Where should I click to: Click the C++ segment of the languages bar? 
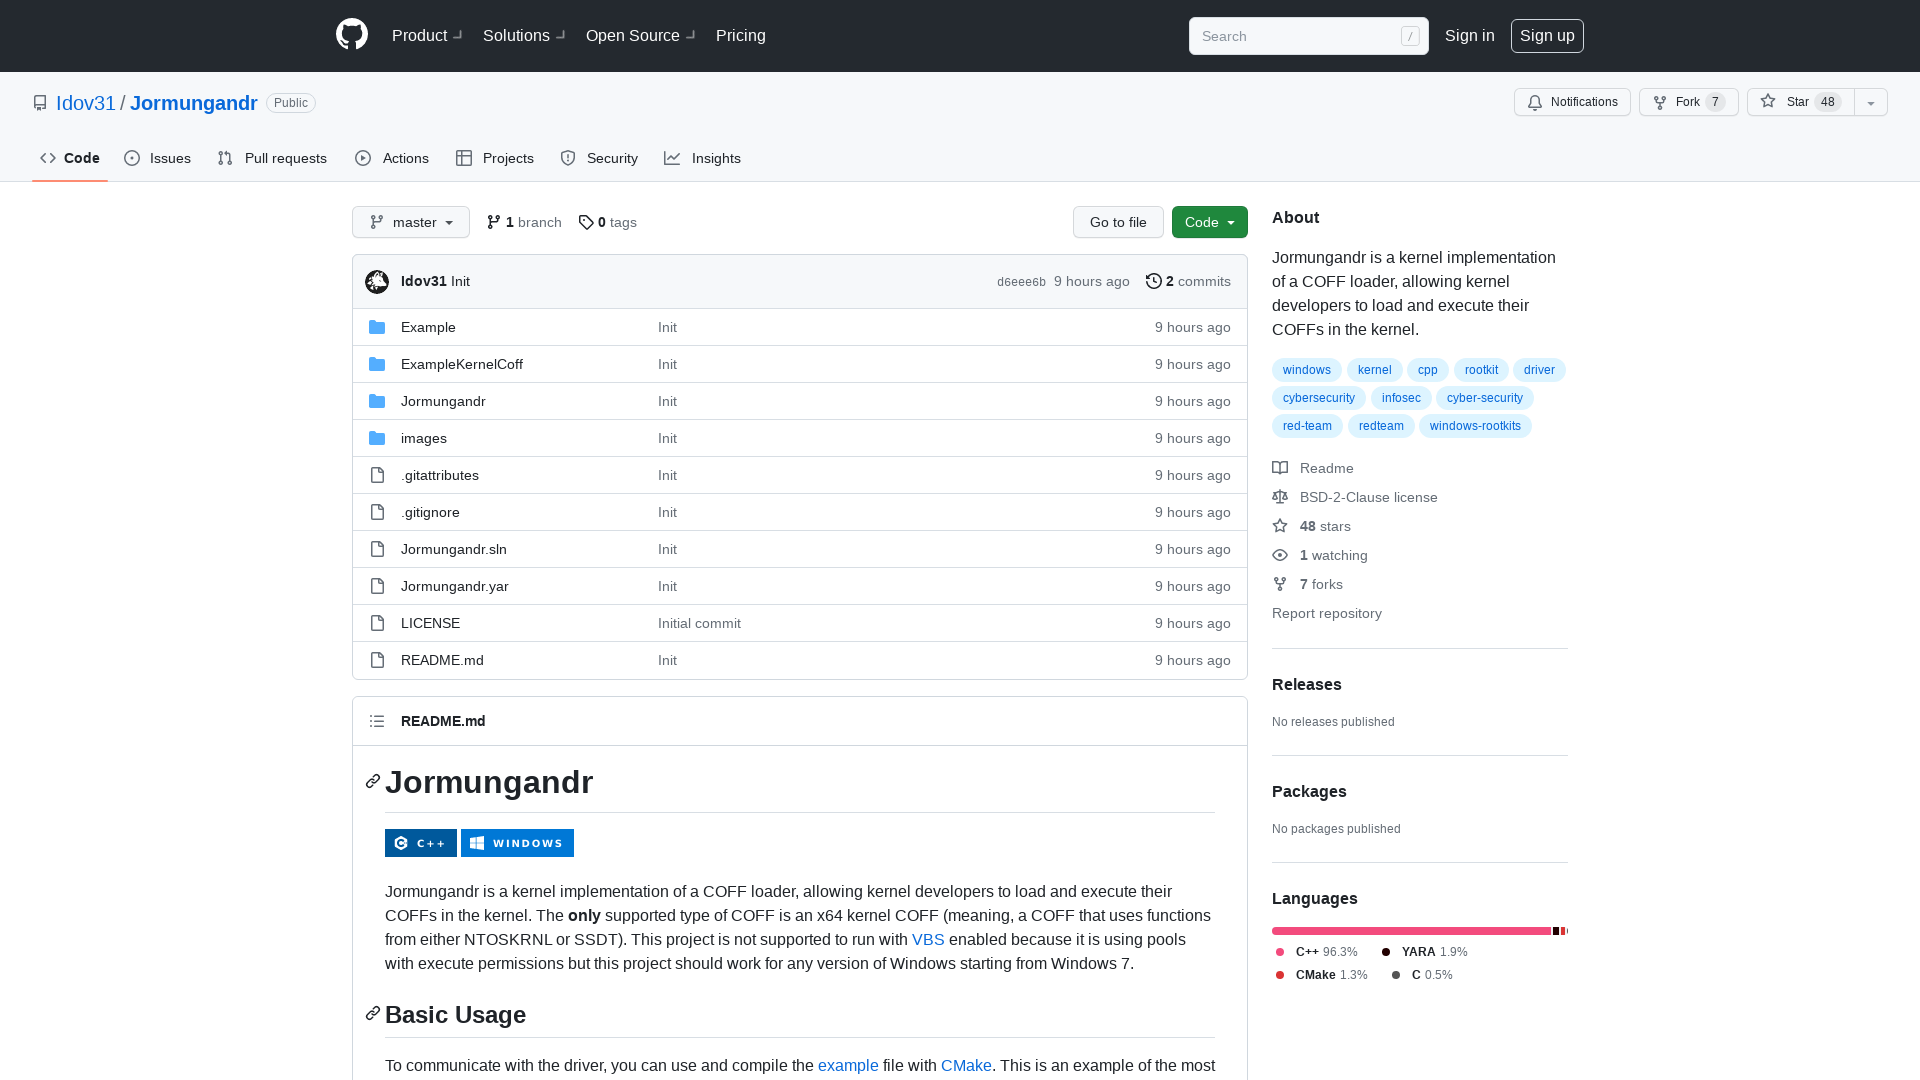1411,931
